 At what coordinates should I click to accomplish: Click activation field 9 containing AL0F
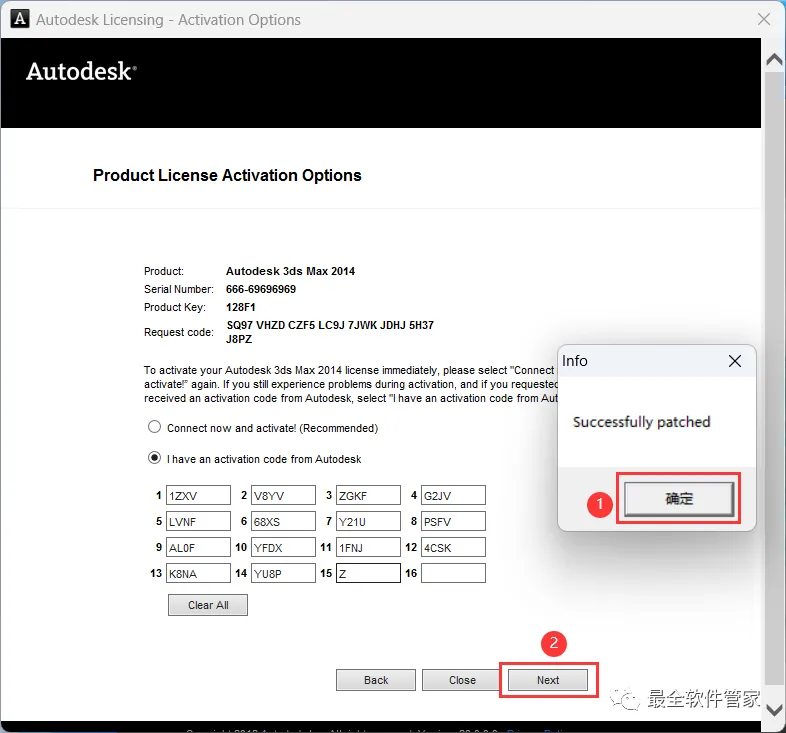199,547
